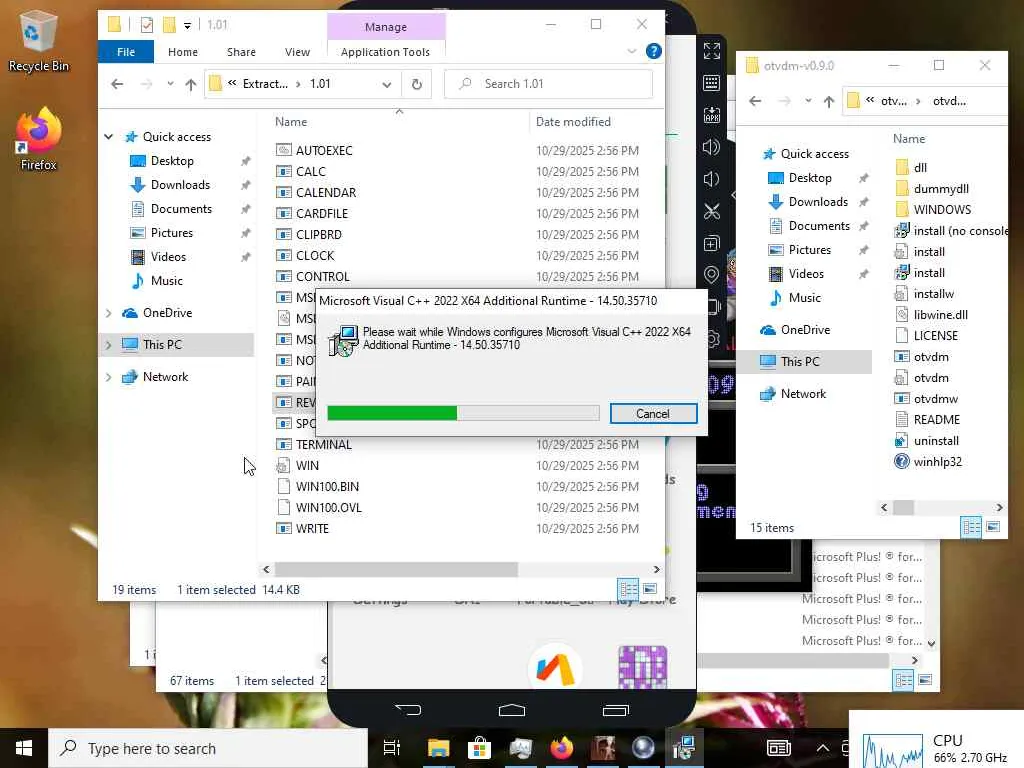The height and width of the screenshot is (768, 1024).
Task: Select the TERMINAL file
Action: point(323,445)
